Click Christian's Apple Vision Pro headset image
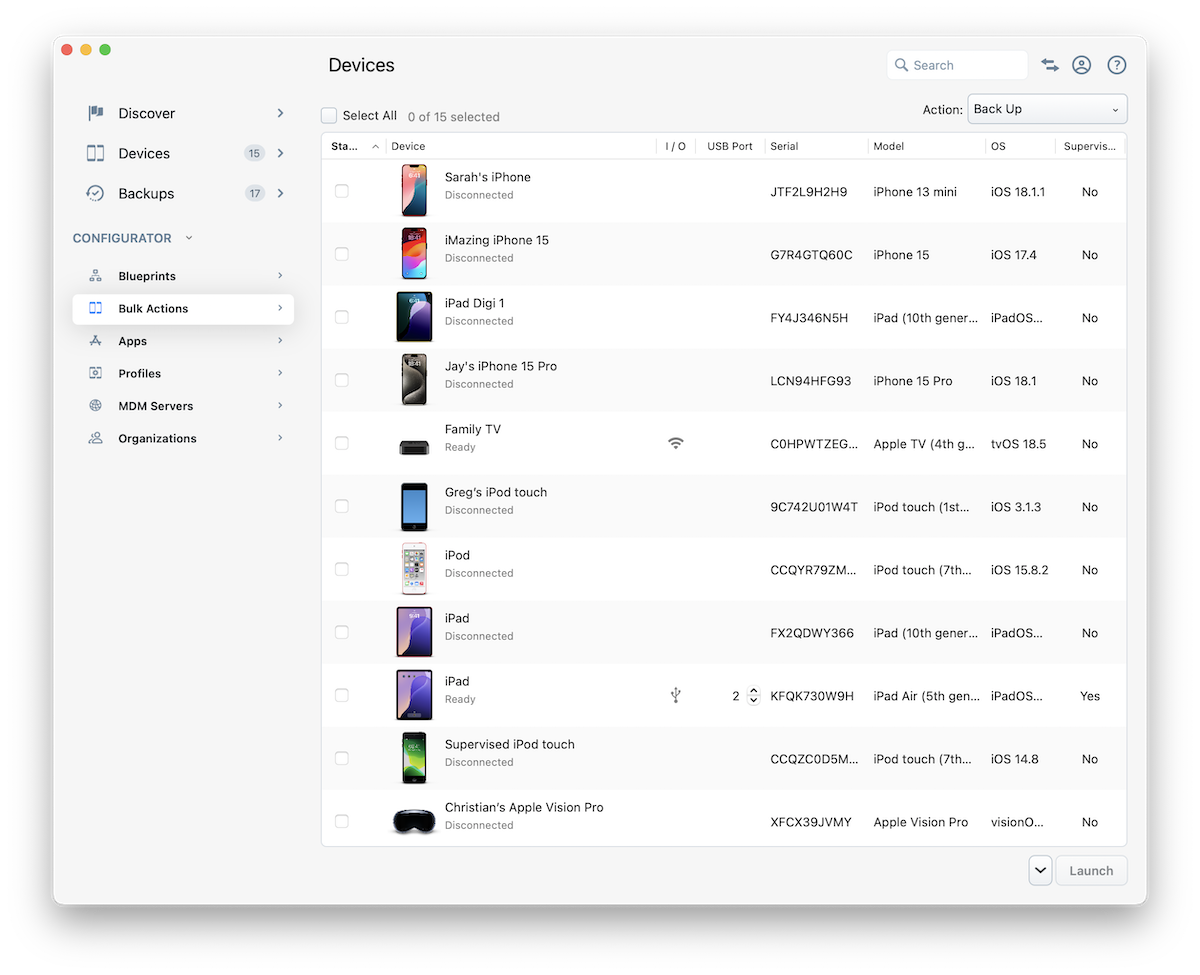 pyautogui.click(x=414, y=821)
